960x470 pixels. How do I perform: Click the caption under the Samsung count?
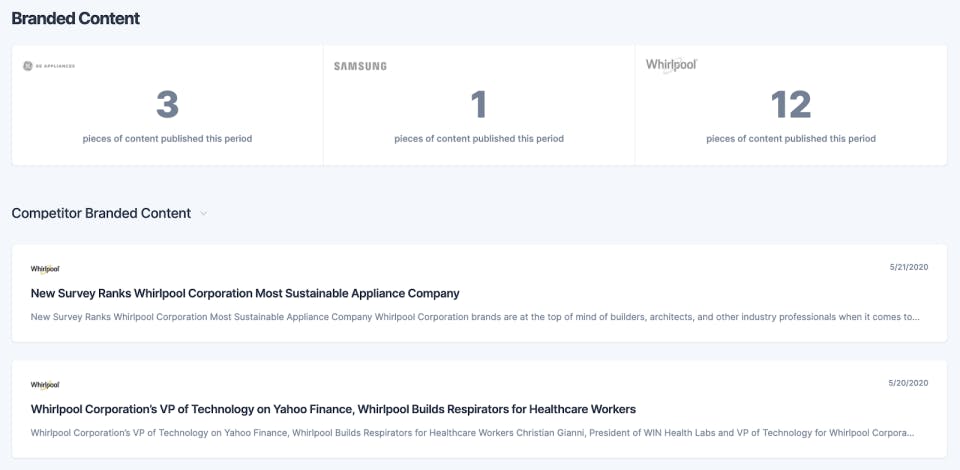(479, 139)
